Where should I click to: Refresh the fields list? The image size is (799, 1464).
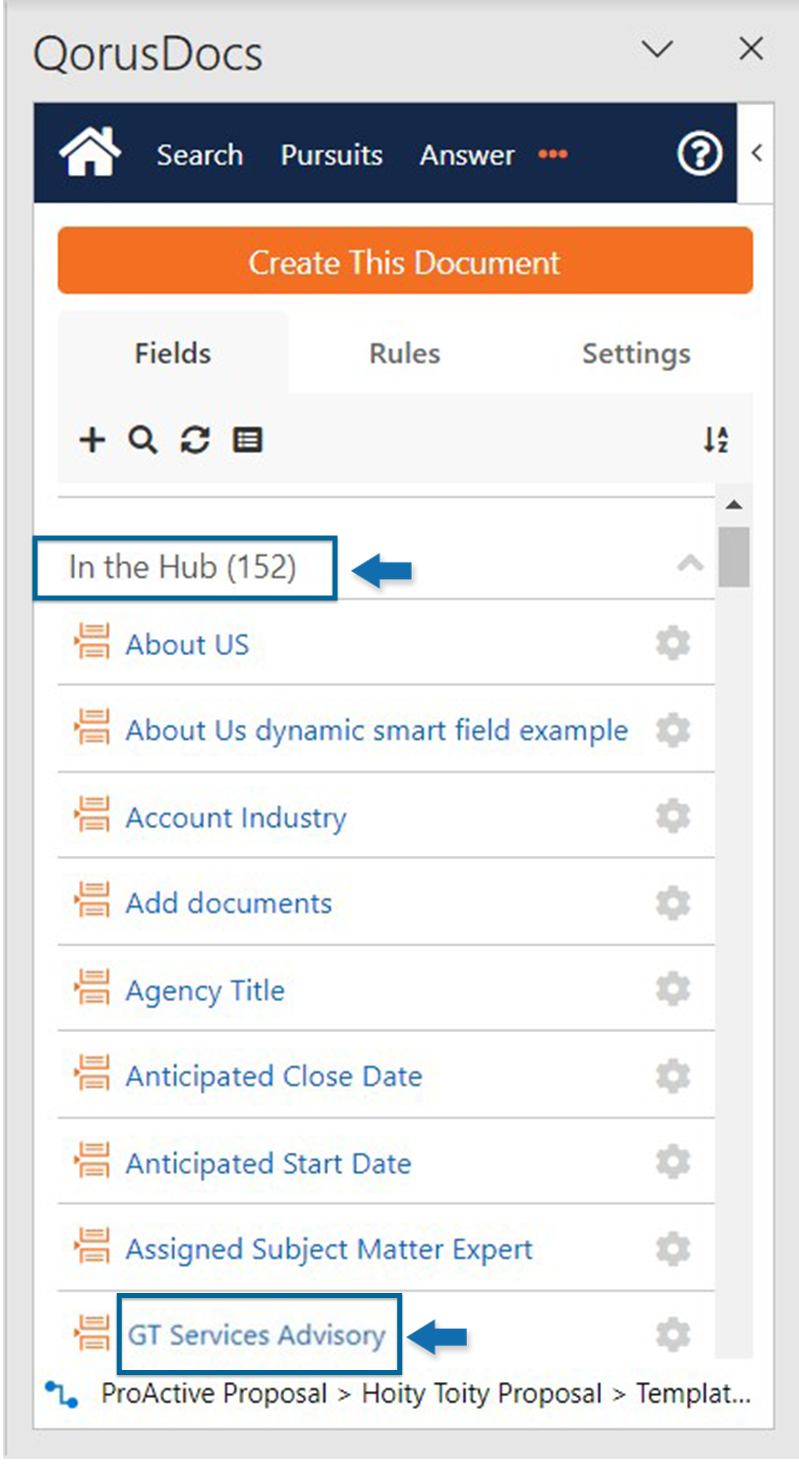point(195,440)
